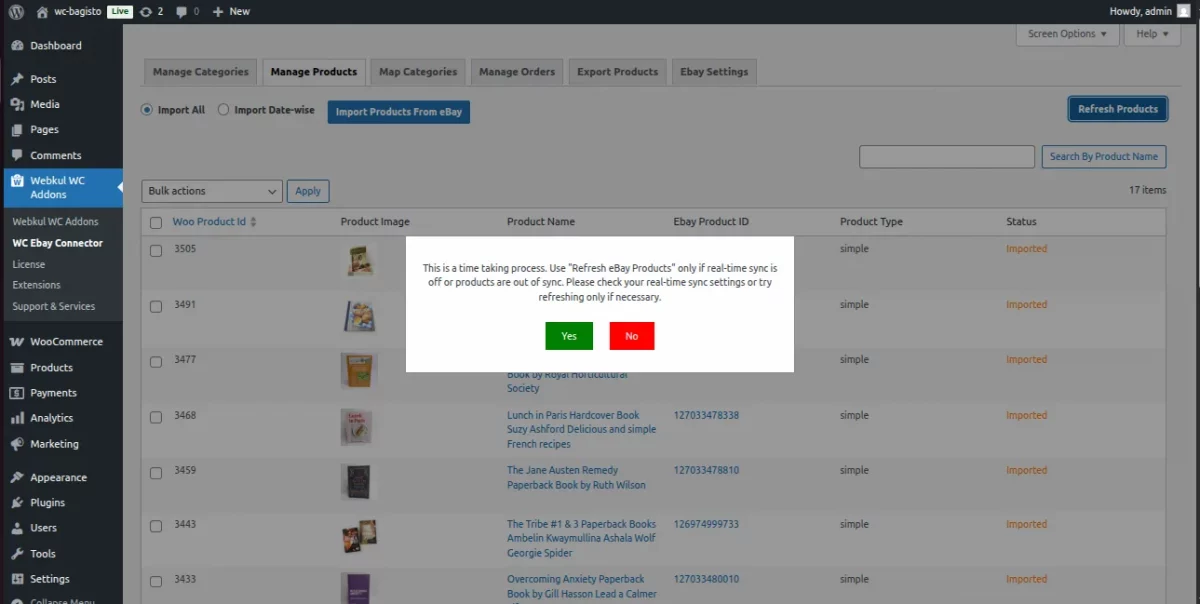
Task: Click the Analytics bar chart icon
Action: [x=17, y=418]
